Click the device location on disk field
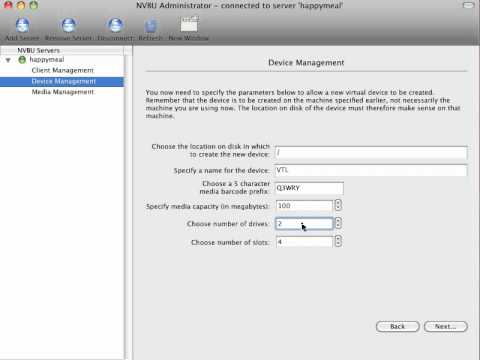The image size is (480, 360). 371,153
